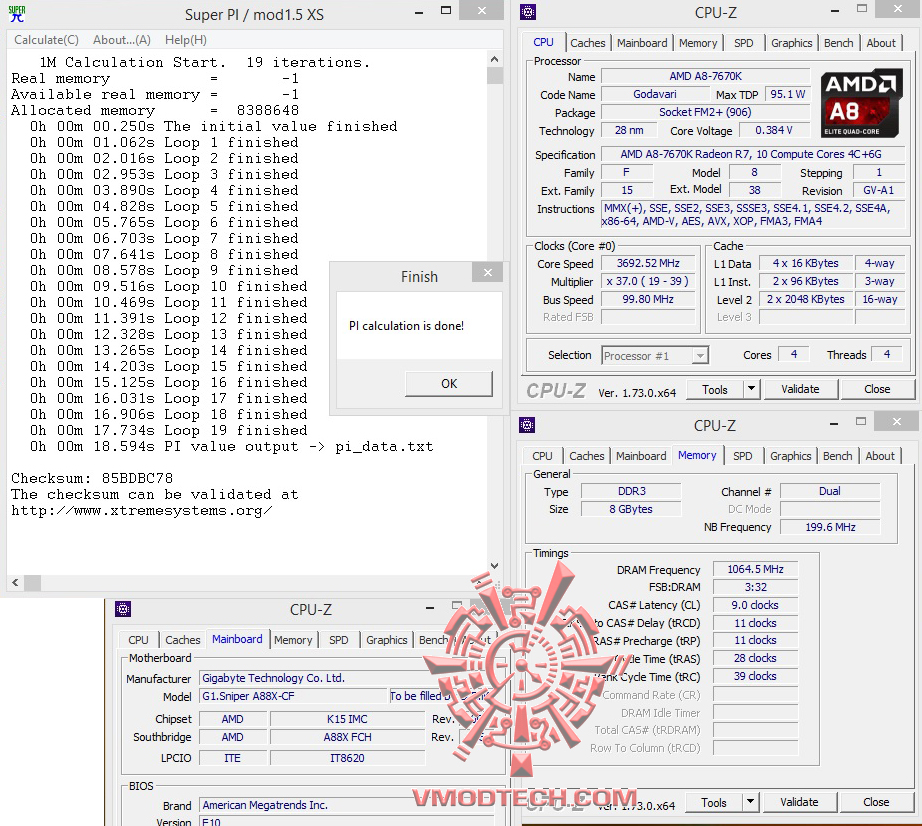The width and height of the screenshot is (922, 826).
Task: Maximize the top CPU-Z window
Action: (x=861, y=9)
